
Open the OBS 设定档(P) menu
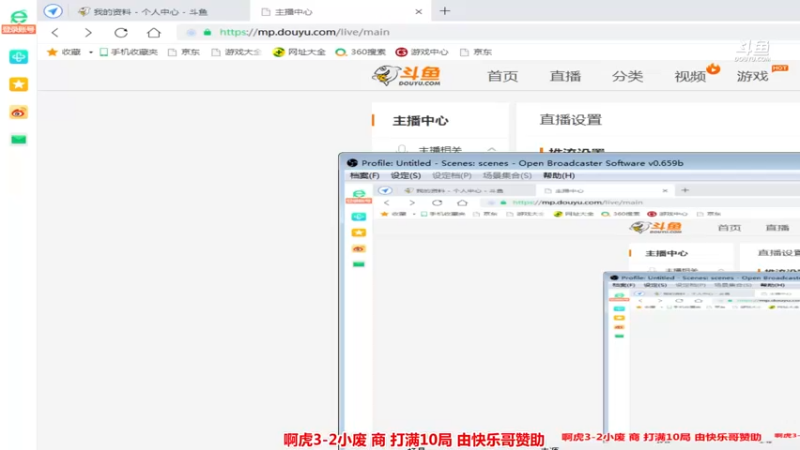tap(452, 176)
